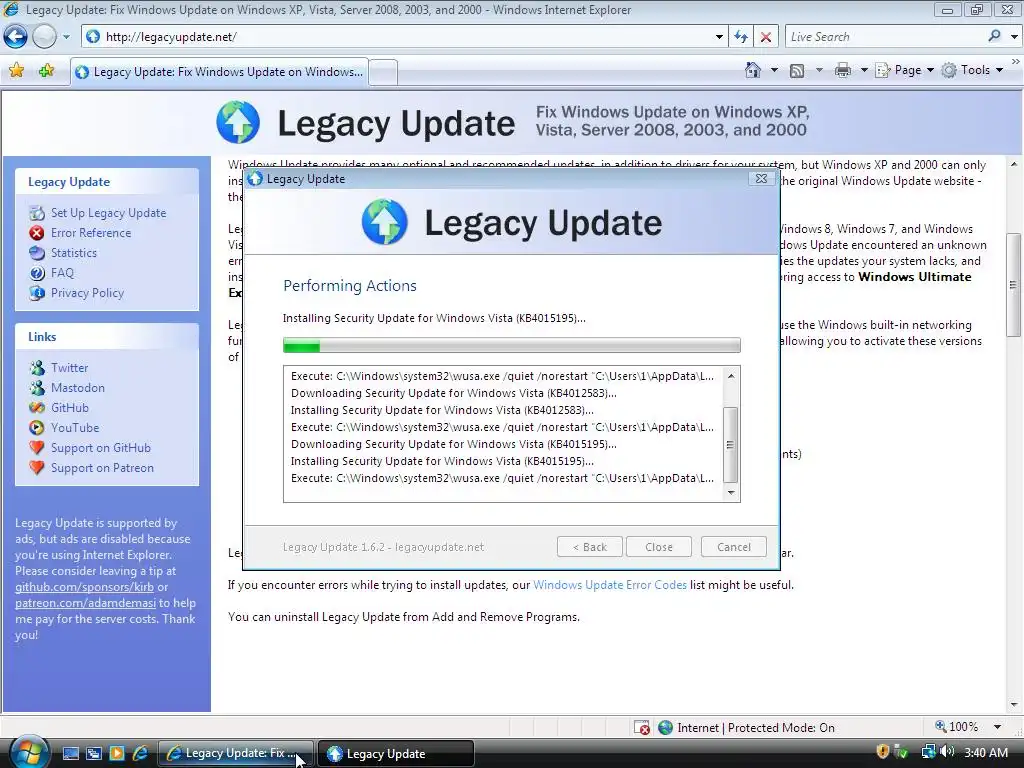This screenshot has width=1024, height=768.
Task: Click the Privacy Policy info icon
Action: [37, 293]
